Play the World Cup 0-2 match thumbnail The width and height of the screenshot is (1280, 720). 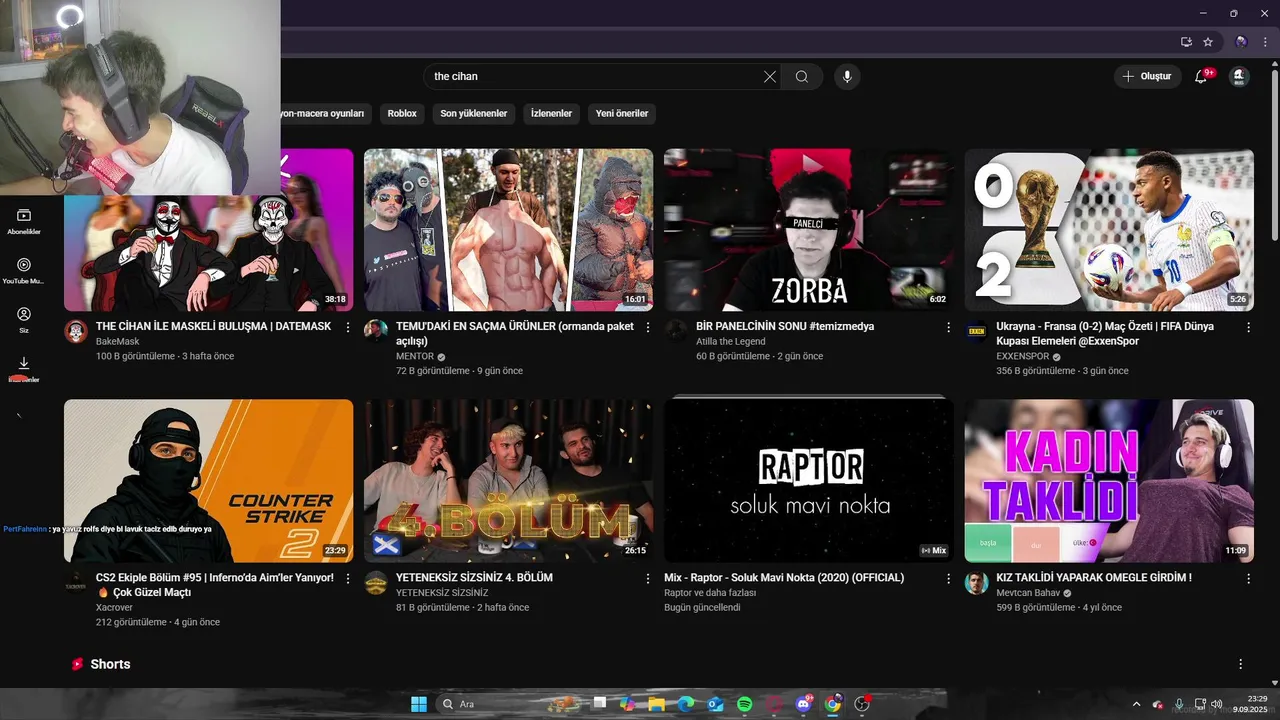coord(1109,230)
